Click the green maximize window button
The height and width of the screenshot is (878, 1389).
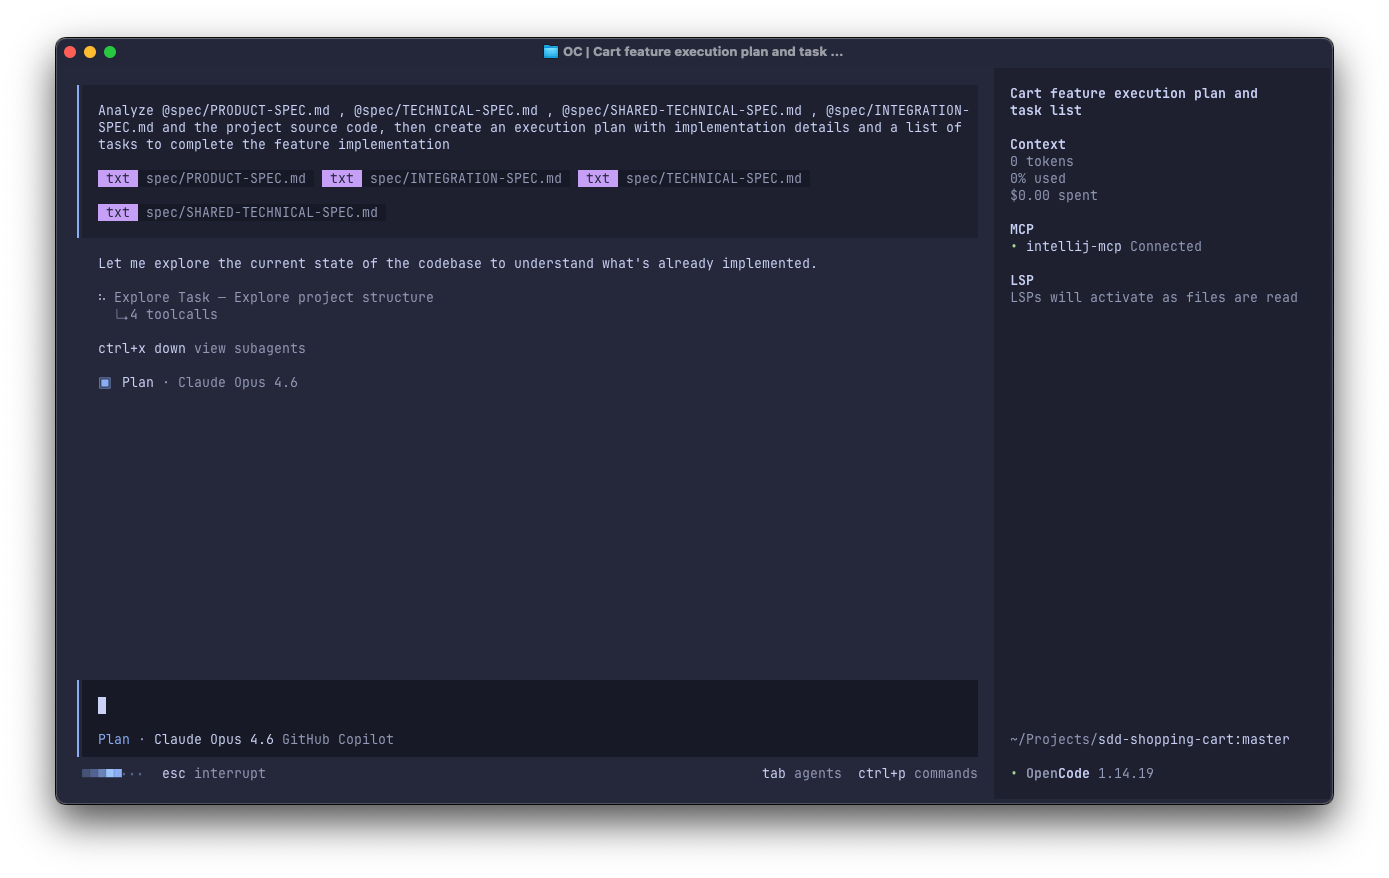point(110,52)
